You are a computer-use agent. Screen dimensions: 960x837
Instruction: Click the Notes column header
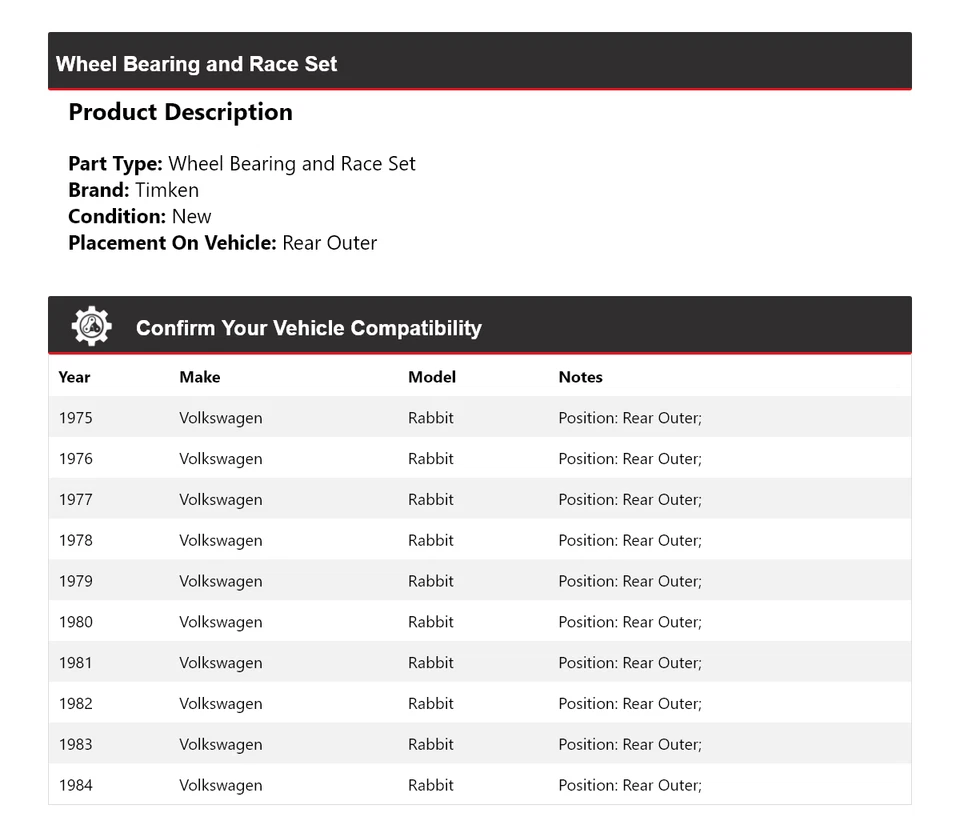[580, 377]
